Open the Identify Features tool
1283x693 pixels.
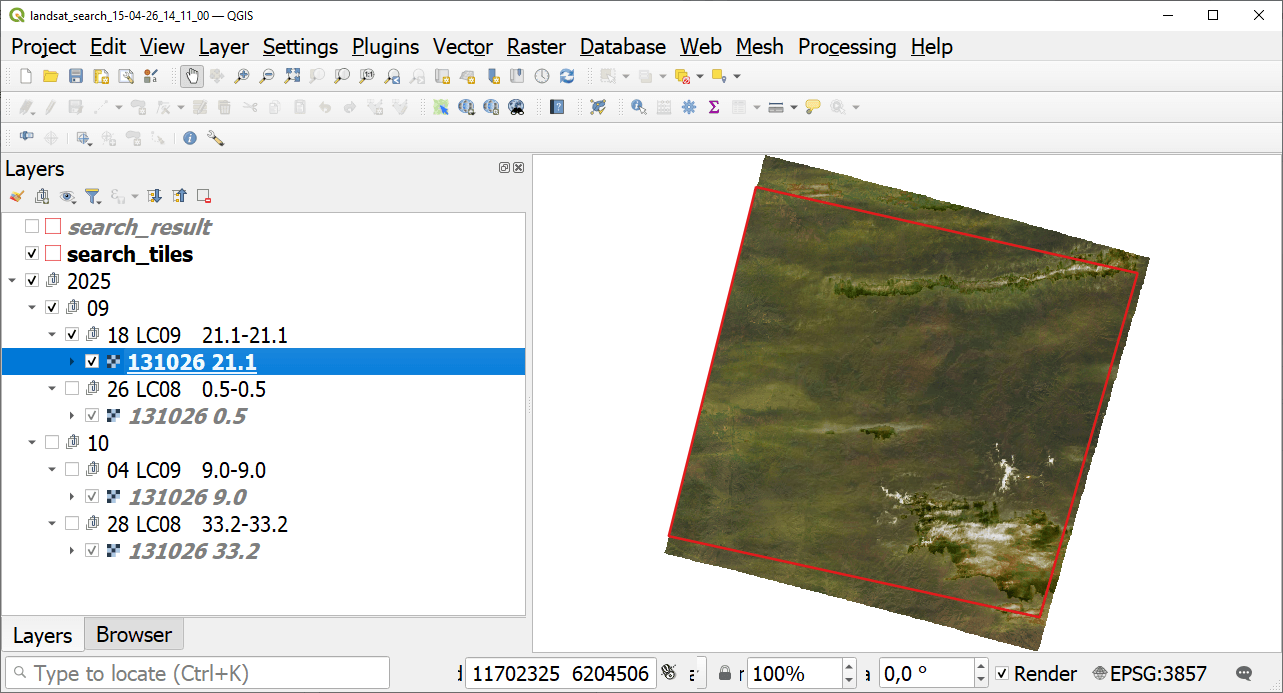[638, 107]
